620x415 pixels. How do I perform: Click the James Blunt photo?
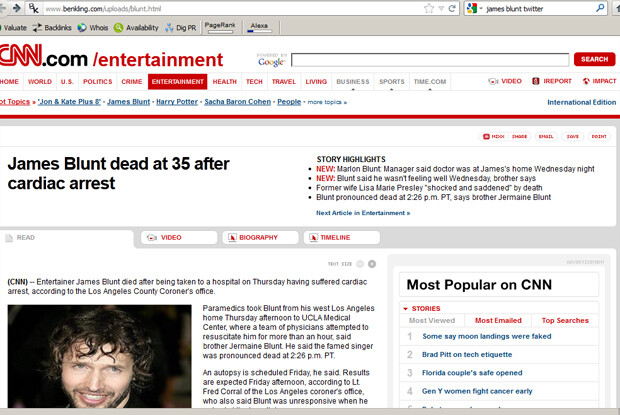[99, 359]
